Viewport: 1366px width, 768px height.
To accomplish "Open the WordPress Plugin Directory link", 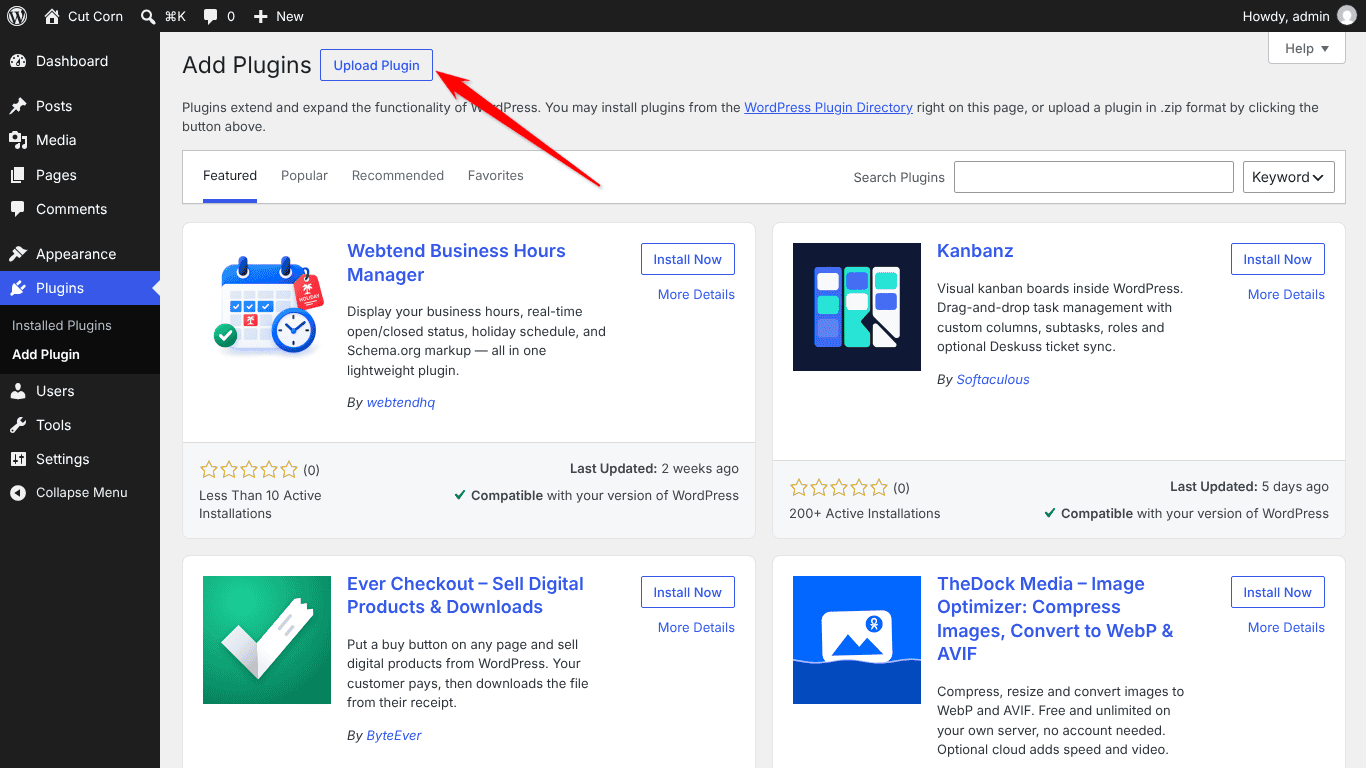I will coord(828,107).
